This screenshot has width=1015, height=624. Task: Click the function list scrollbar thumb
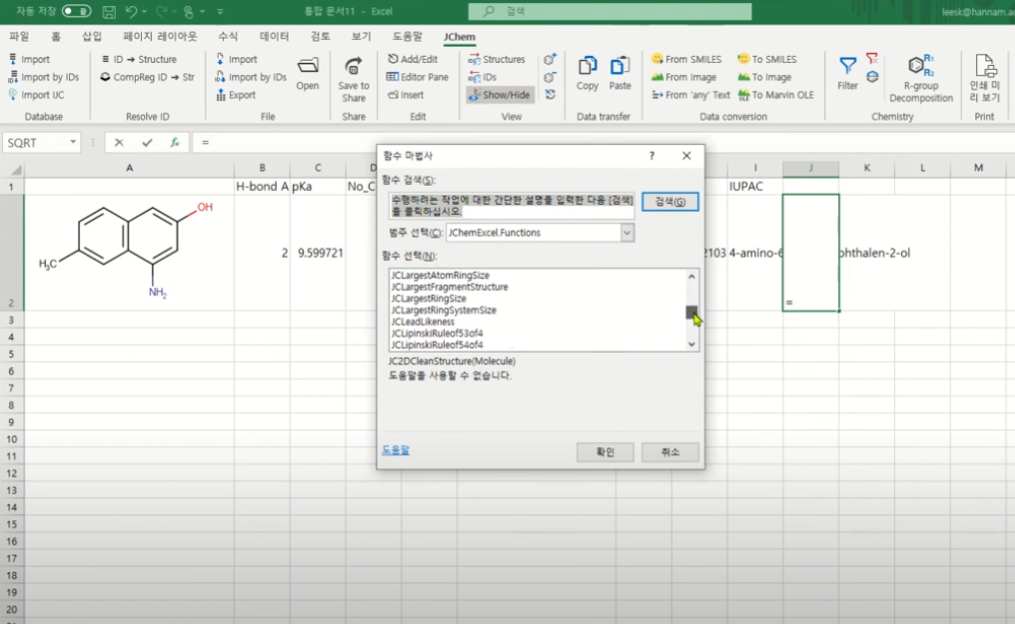click(x=691, y=313)
